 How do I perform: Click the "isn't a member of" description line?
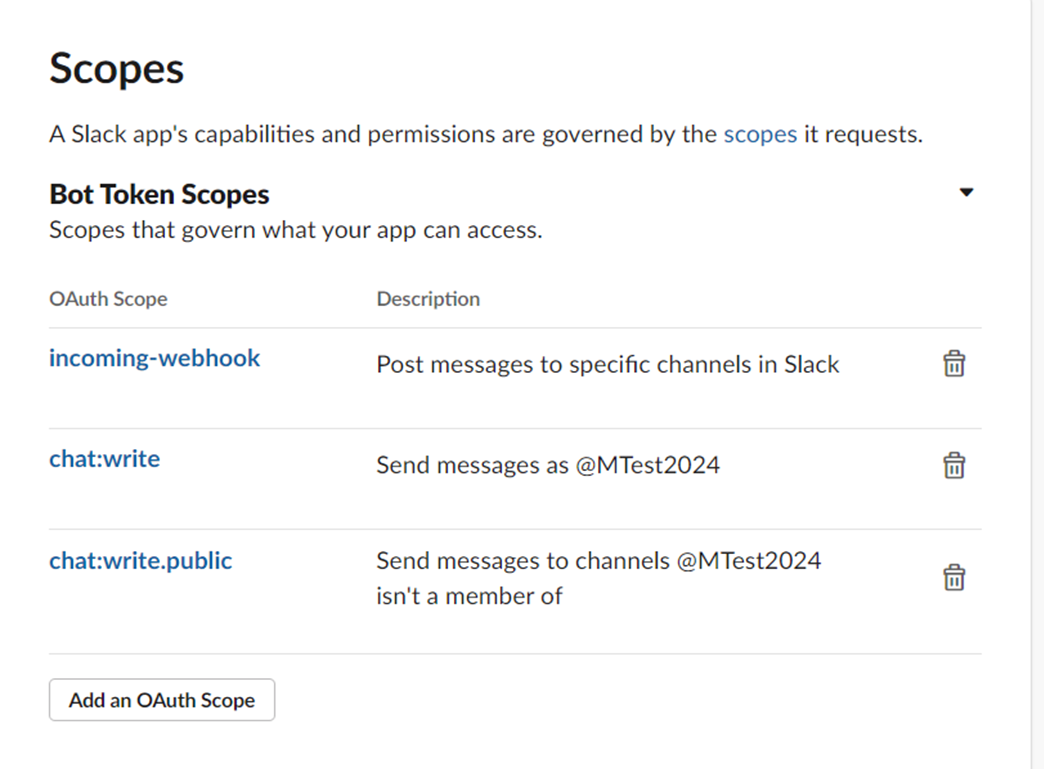(469, 596)
